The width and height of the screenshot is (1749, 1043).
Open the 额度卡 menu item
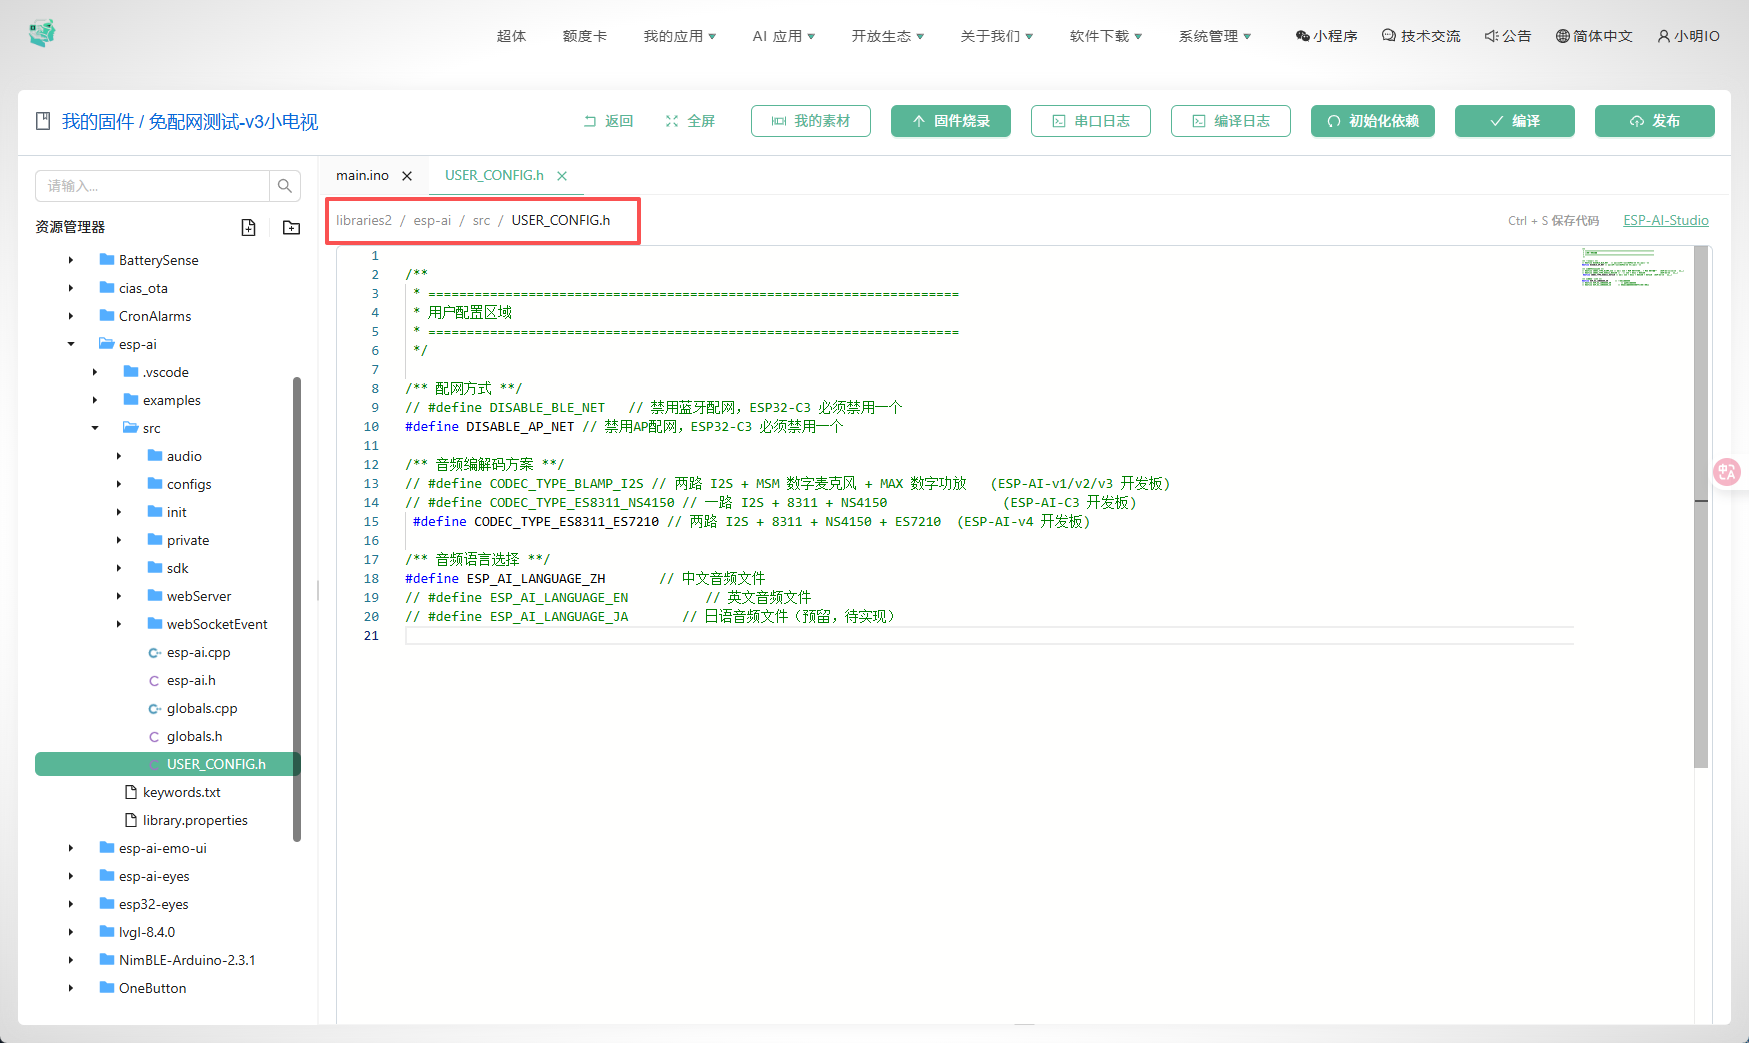tap(584, 36)
